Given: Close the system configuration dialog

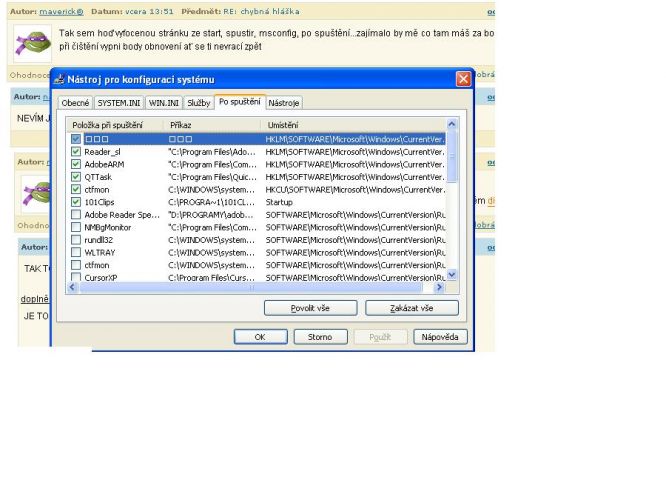Looking at the screenshot, I should click(x=463, y=79).
